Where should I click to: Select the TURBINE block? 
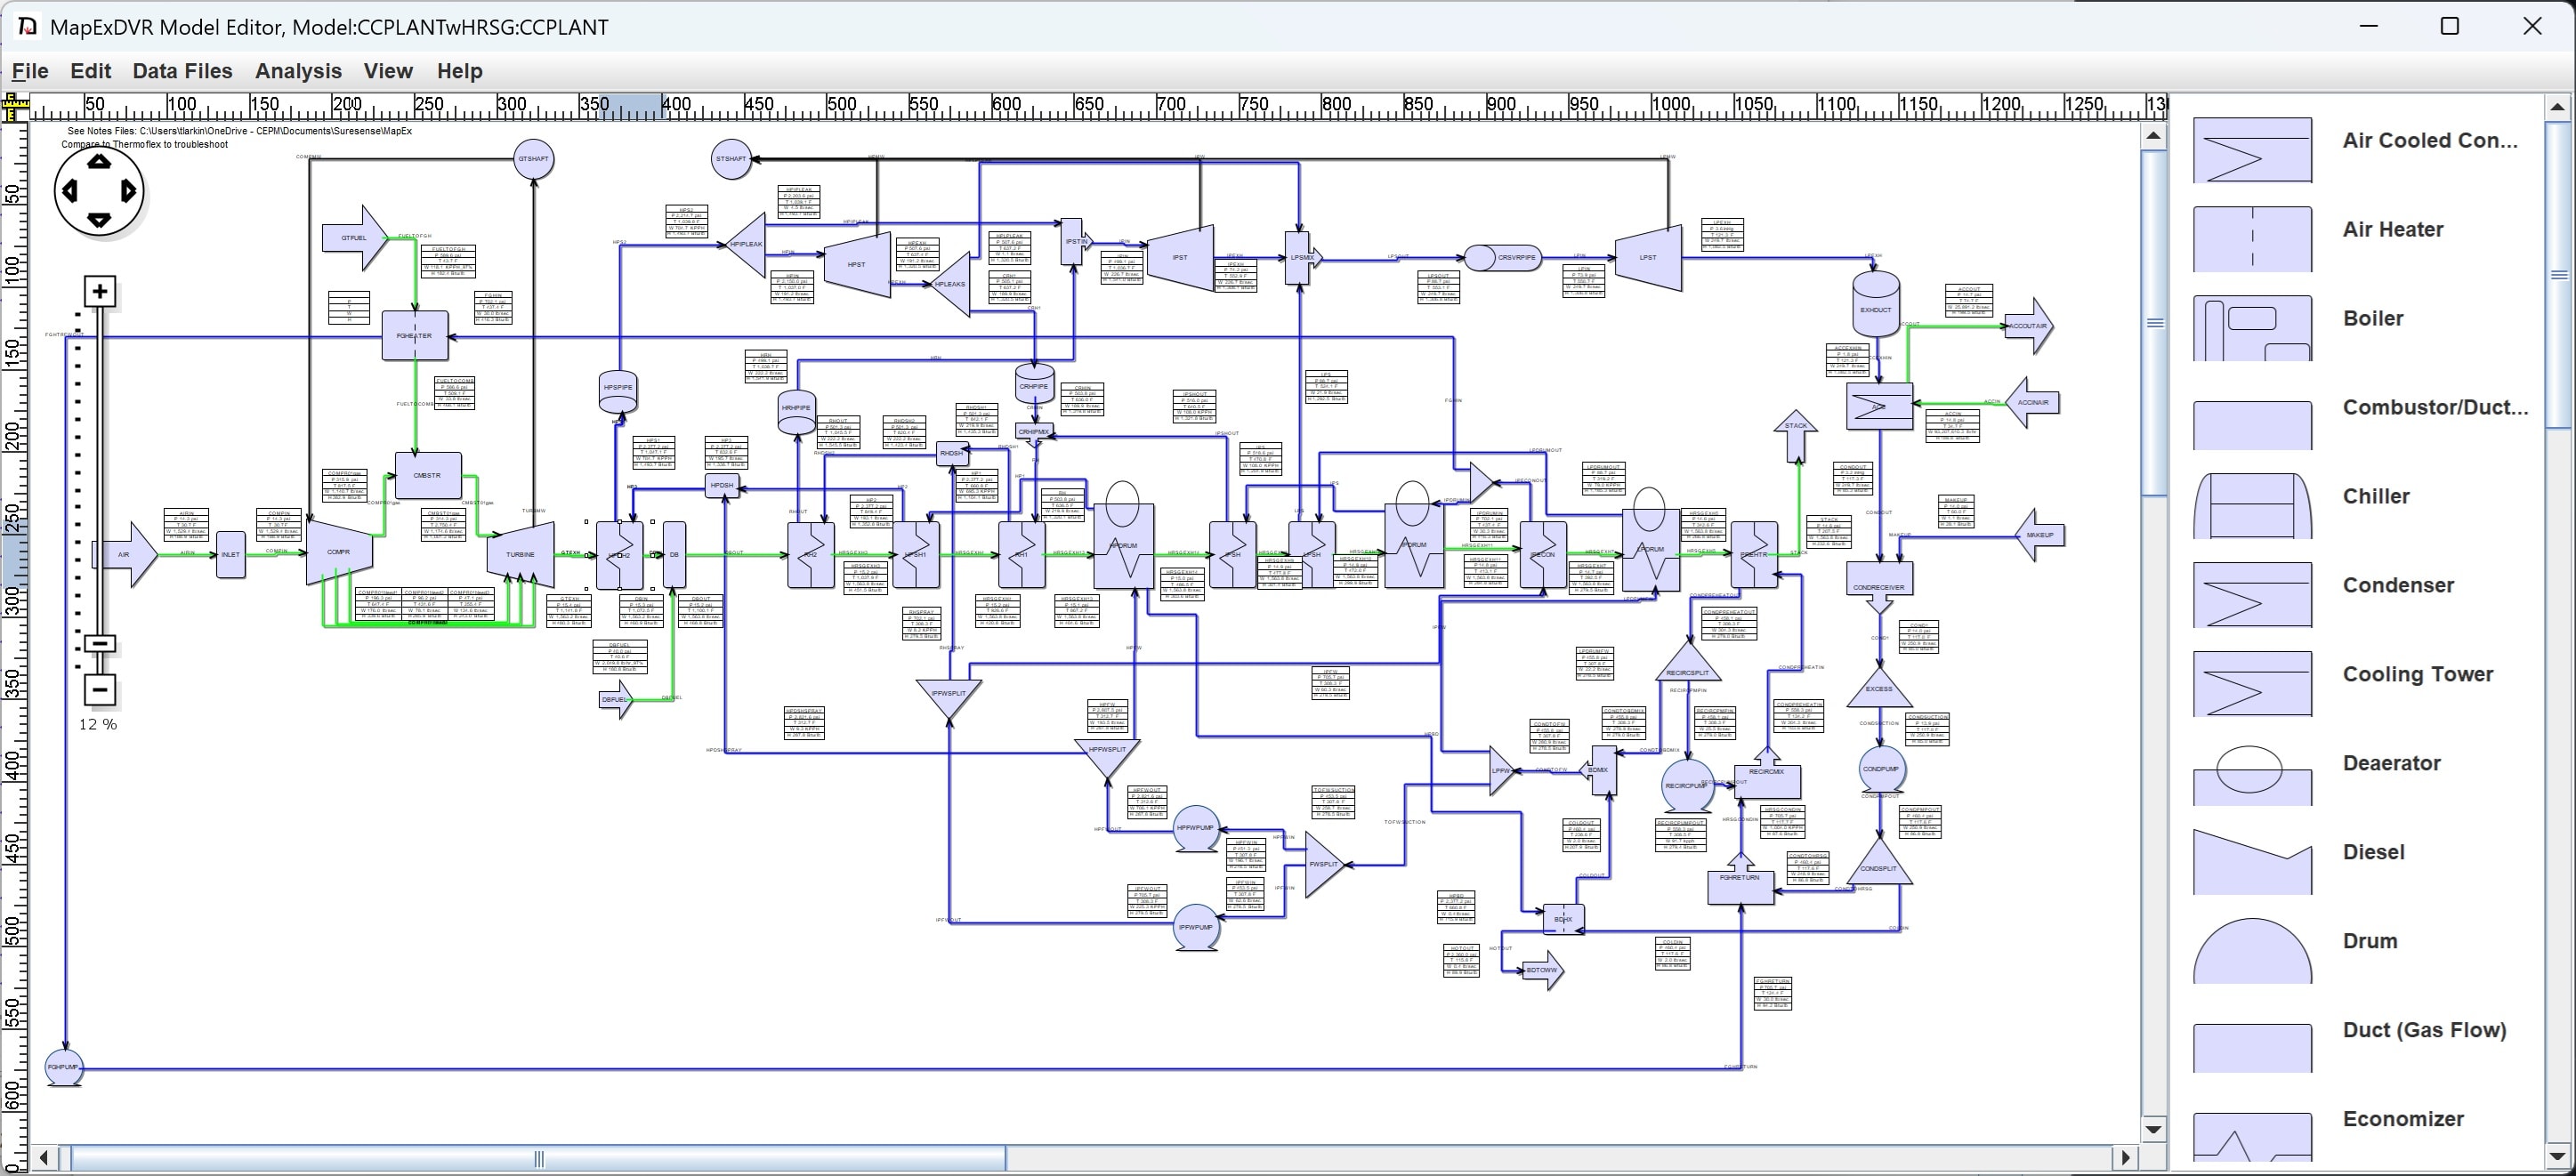pyautogui.click(x=520, y=554)
